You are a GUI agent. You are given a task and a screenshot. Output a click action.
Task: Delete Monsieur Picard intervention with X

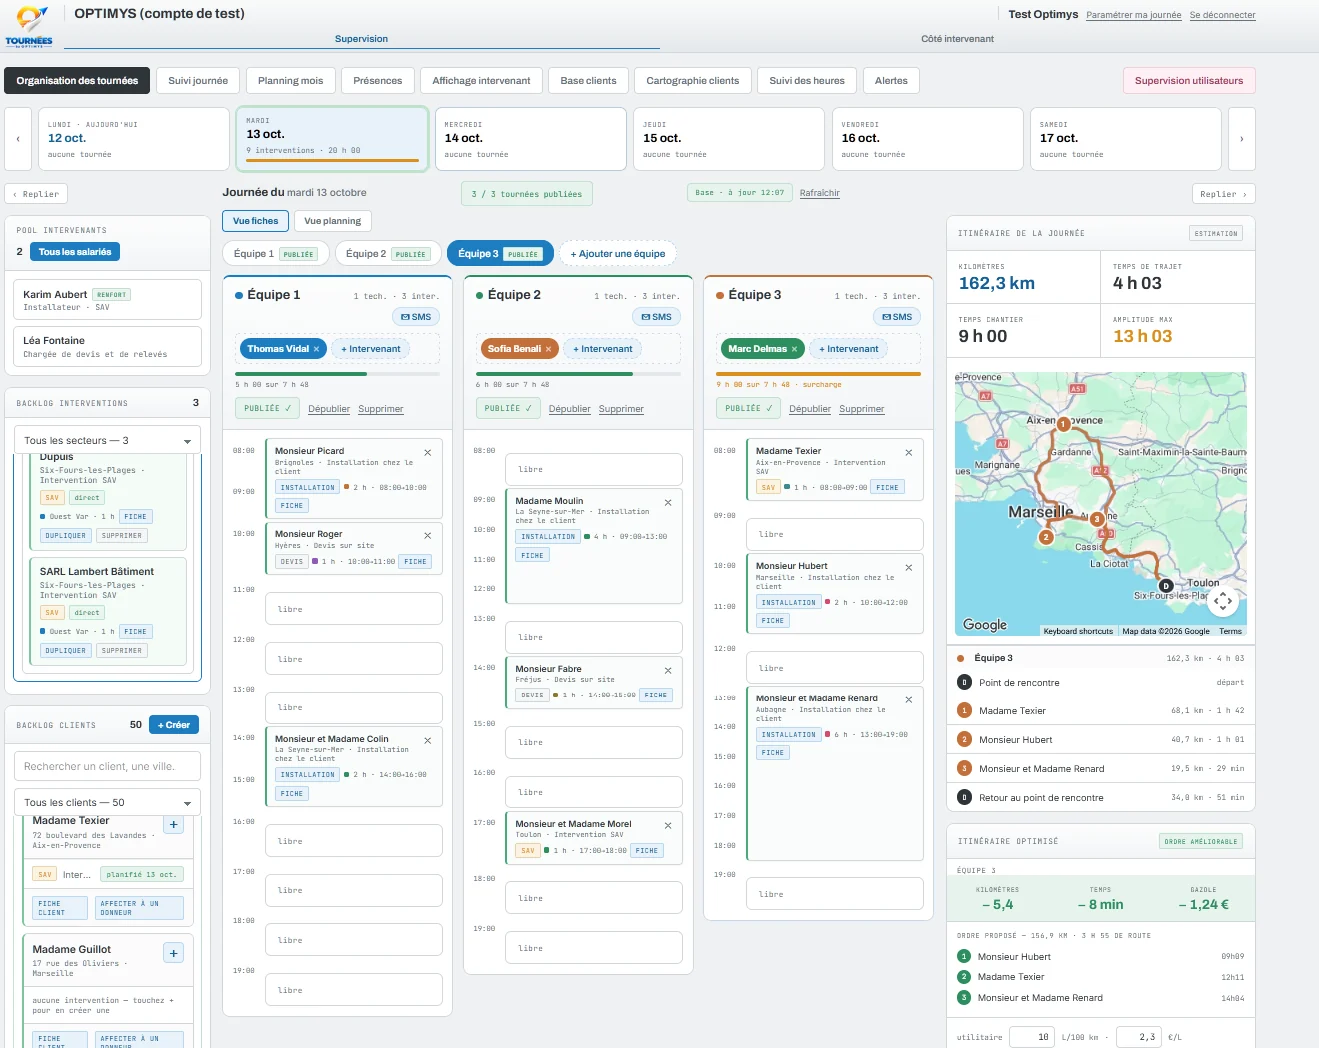click(428, 453)
